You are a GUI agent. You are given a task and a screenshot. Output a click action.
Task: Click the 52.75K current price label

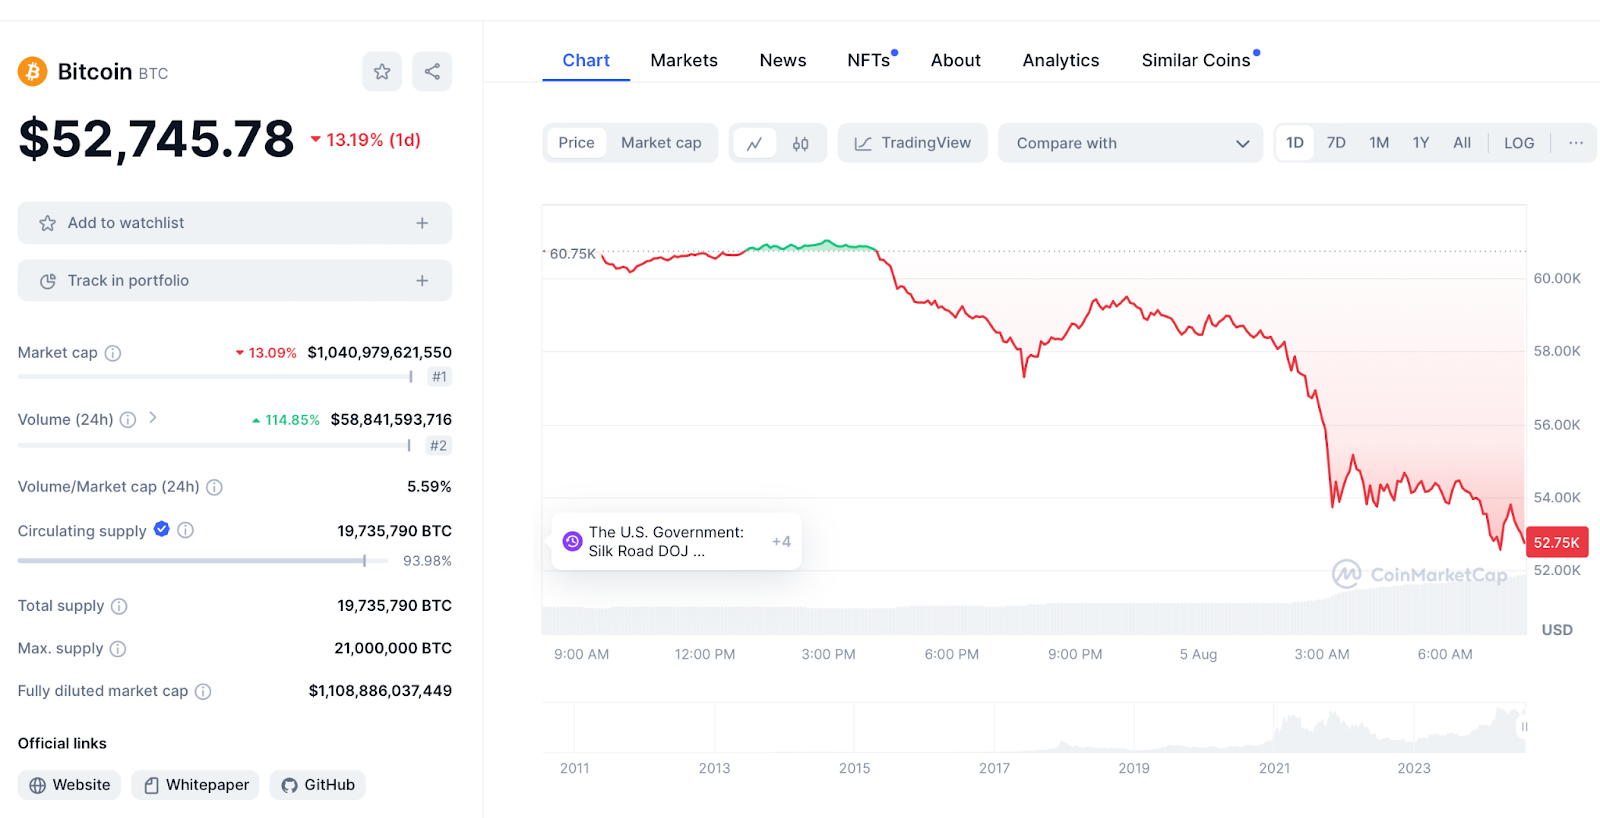pos(1557,542)
